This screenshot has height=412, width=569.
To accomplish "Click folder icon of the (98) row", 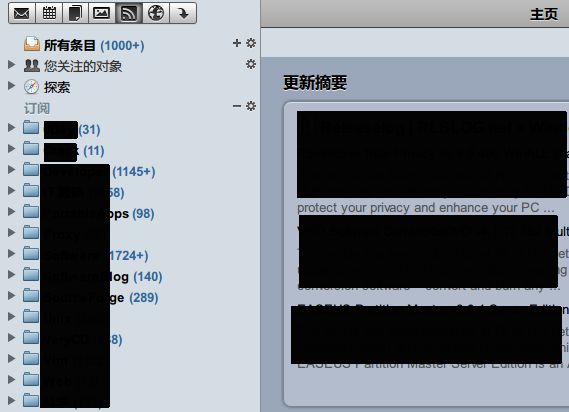I will [31, 212].
